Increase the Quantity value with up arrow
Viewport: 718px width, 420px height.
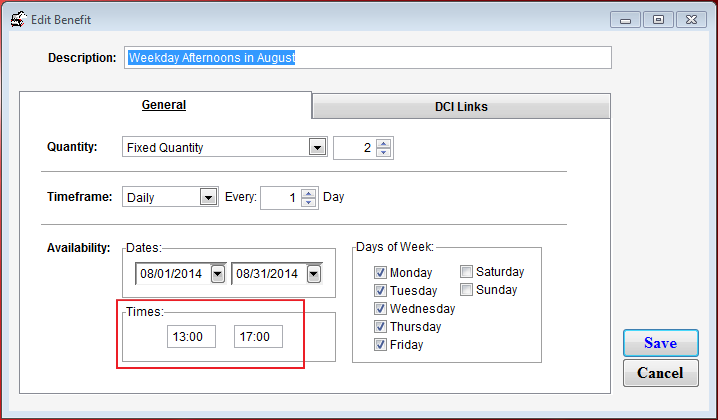pos(385,142)
